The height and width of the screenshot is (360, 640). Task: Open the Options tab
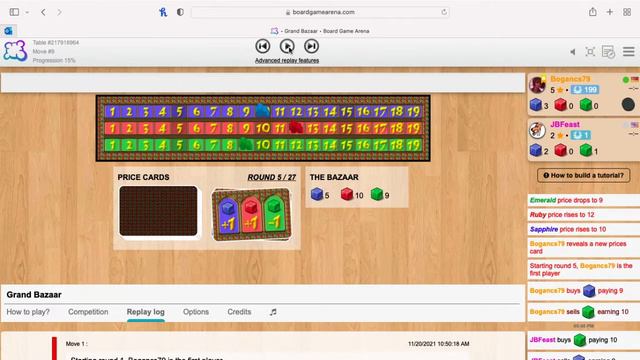[196, 312]
